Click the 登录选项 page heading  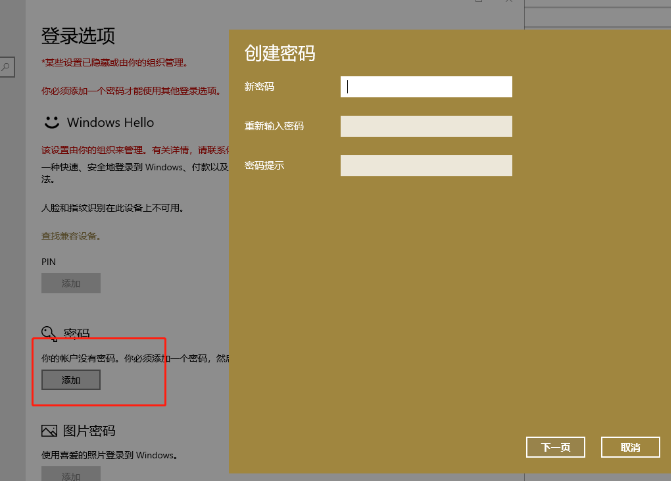(x=78, y=36)
